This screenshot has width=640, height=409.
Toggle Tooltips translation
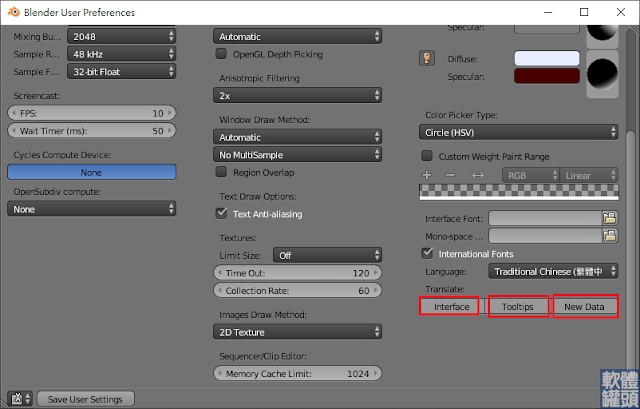(x=518, y=307)
